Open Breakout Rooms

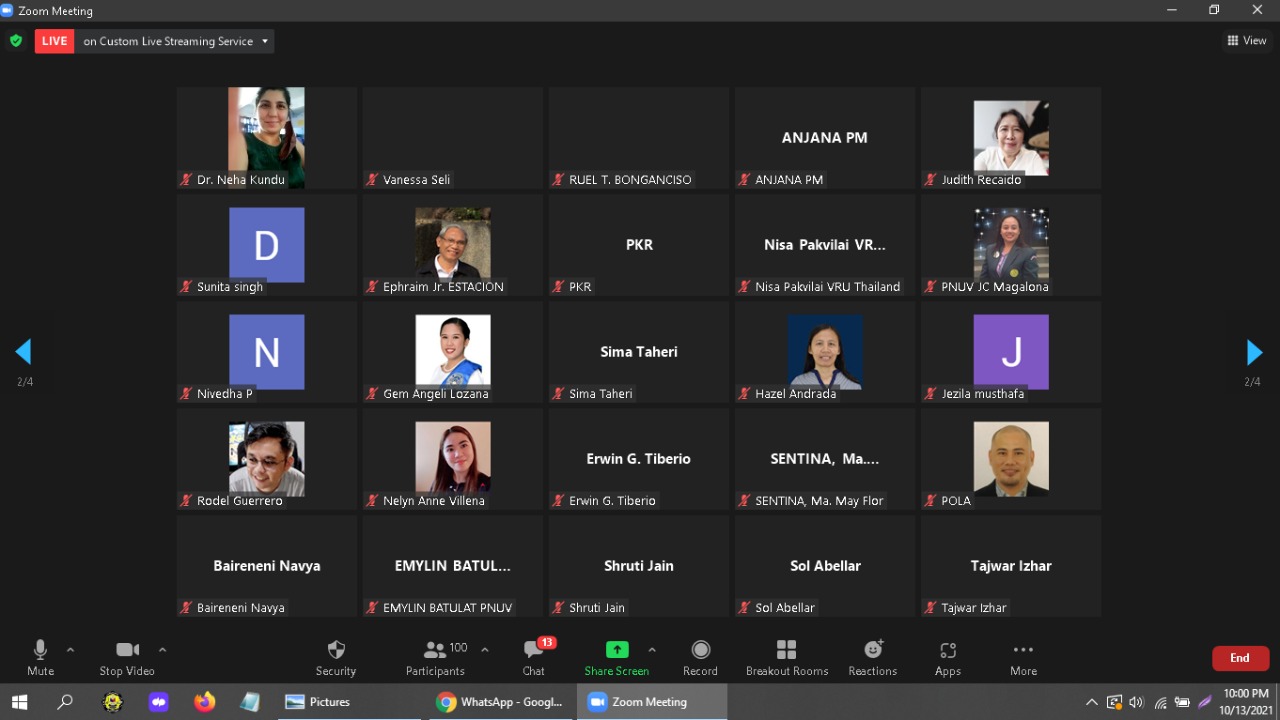tap(787, 658)
